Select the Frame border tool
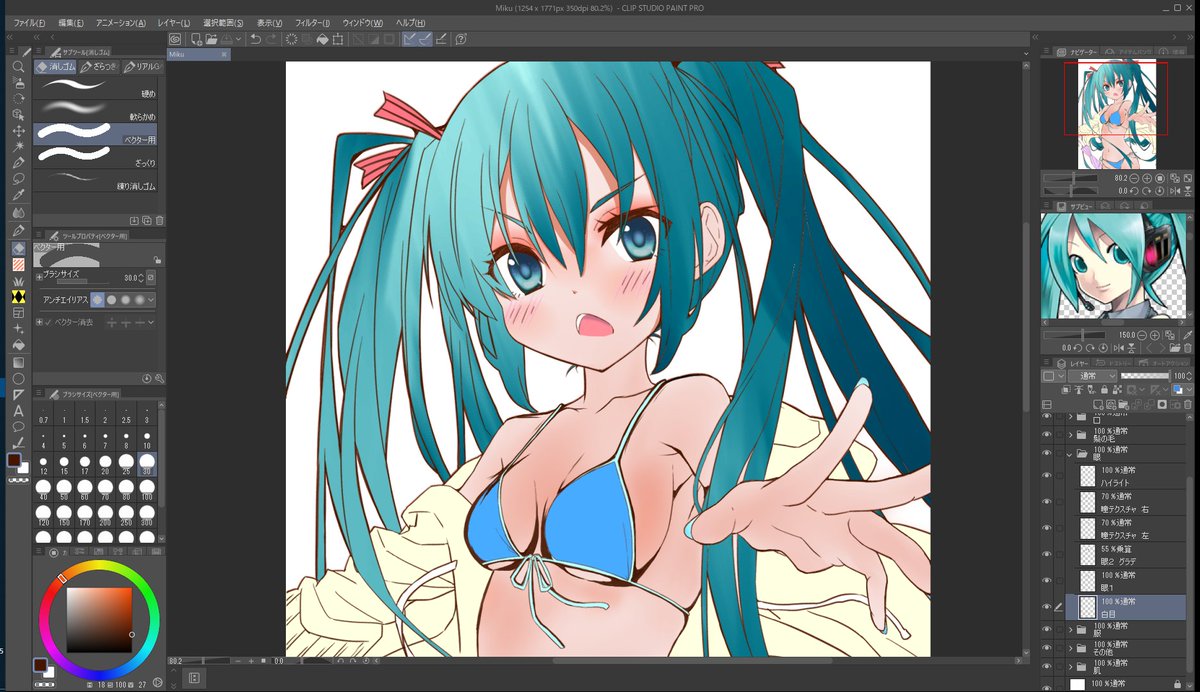The height and width of the screenshot is (692, 1200). point(18,313)
